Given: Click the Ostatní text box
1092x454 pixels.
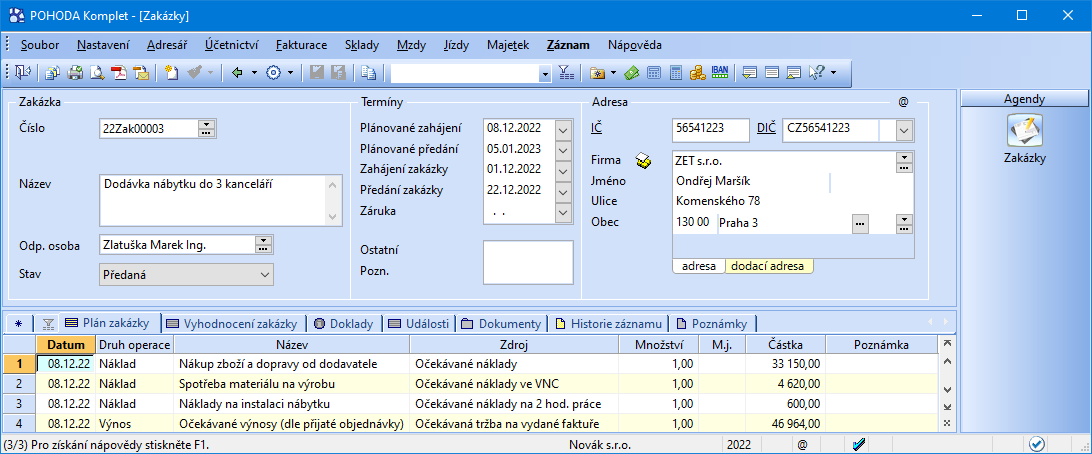Looking at the screenshot, I should tap(528, 262).
